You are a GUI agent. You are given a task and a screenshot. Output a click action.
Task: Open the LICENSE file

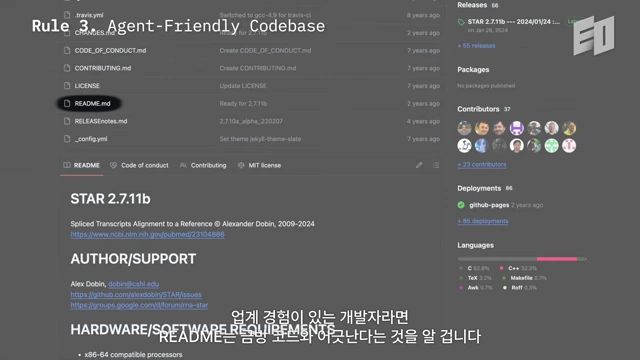pos(87,86)
